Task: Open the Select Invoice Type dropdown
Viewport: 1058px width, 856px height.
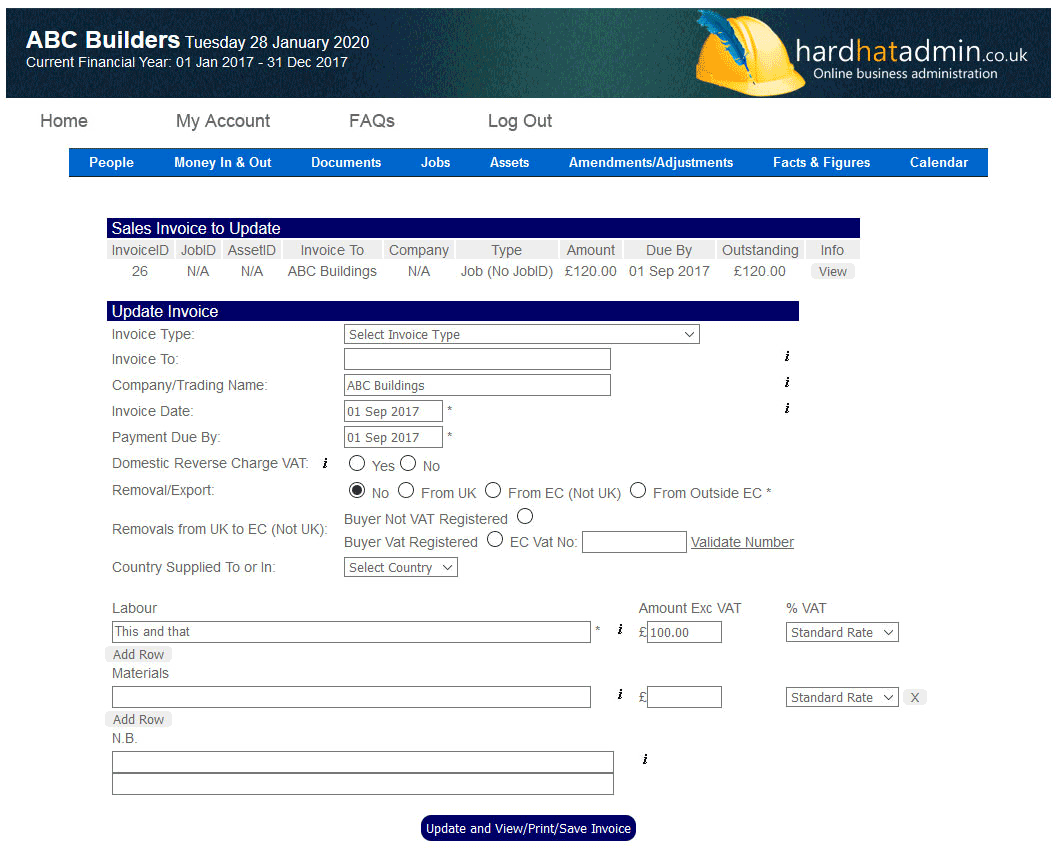Action: (x=521, y=335)
